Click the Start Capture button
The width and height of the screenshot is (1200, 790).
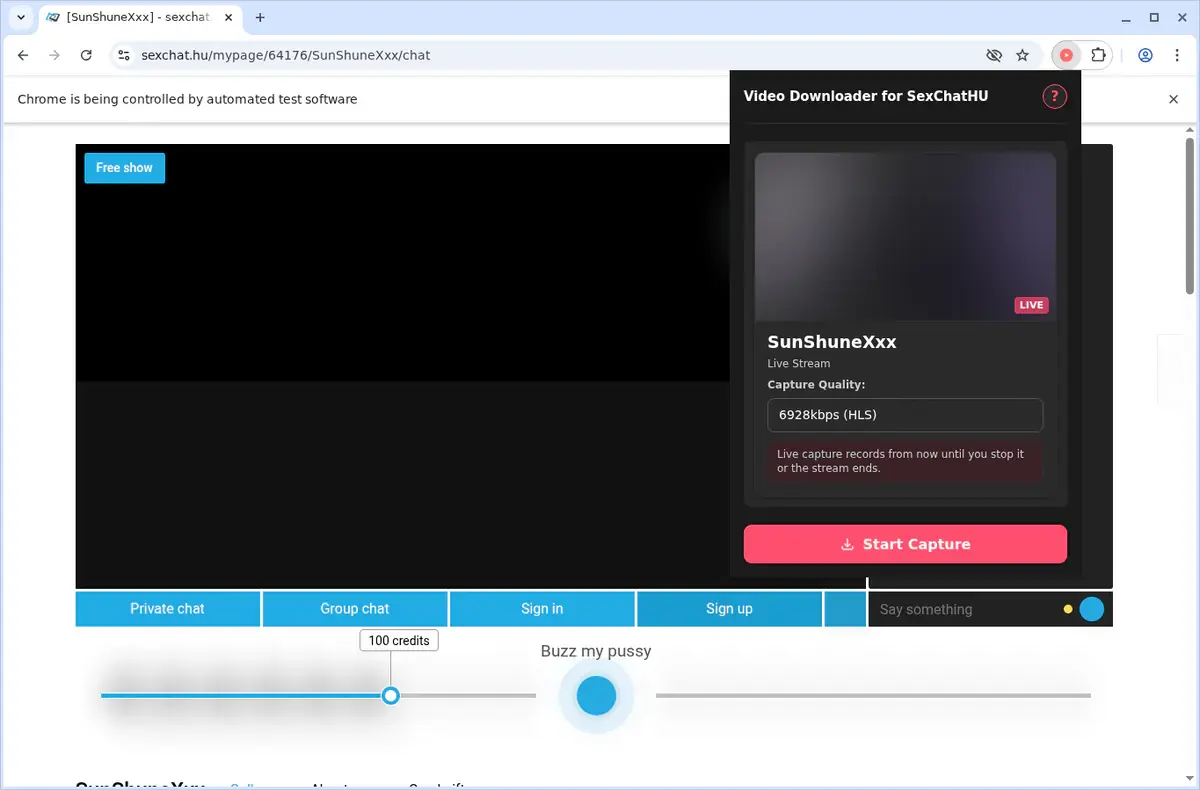coord(905,544)
